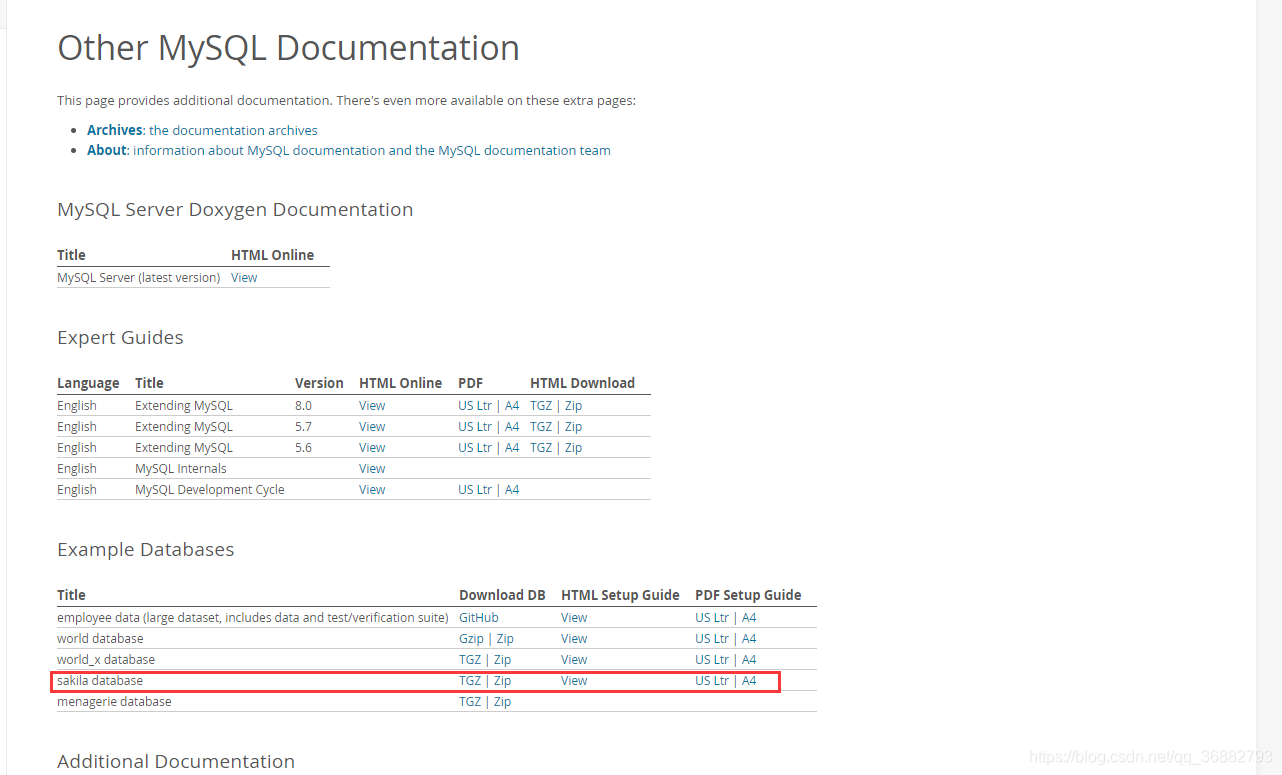Image resolution: width=1282 pixels, height=775 pixels.
Task: Download Extending MySQL 5.7 Zip archive
Action: point(573,427)
